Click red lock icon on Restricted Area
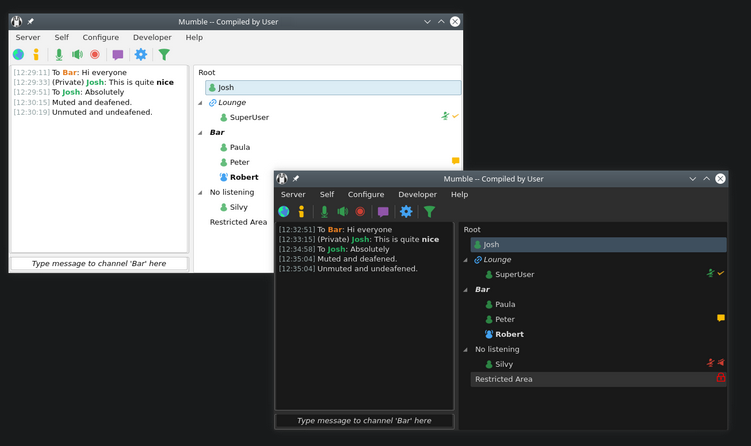Screen dimensions: 751x446 pyautogui.click(x=721, y=378)
